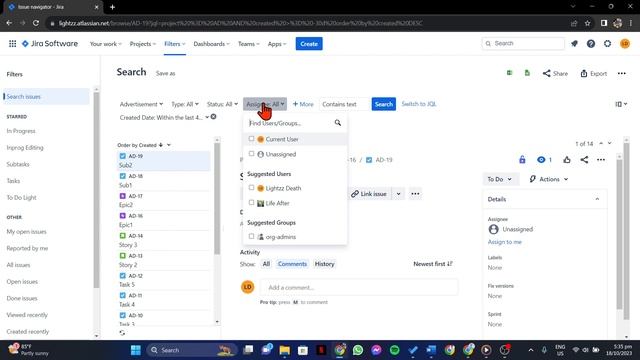Open the Projects menu
Screen dimensions: 640x360
click(142, 44)
